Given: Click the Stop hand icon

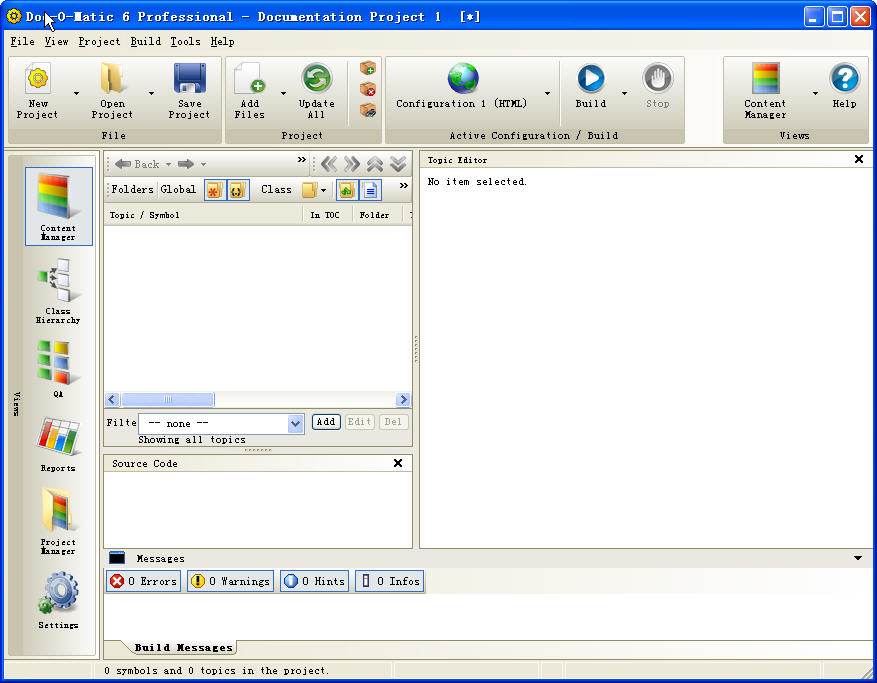Looking at the screenshot, I should pos(658,78).
